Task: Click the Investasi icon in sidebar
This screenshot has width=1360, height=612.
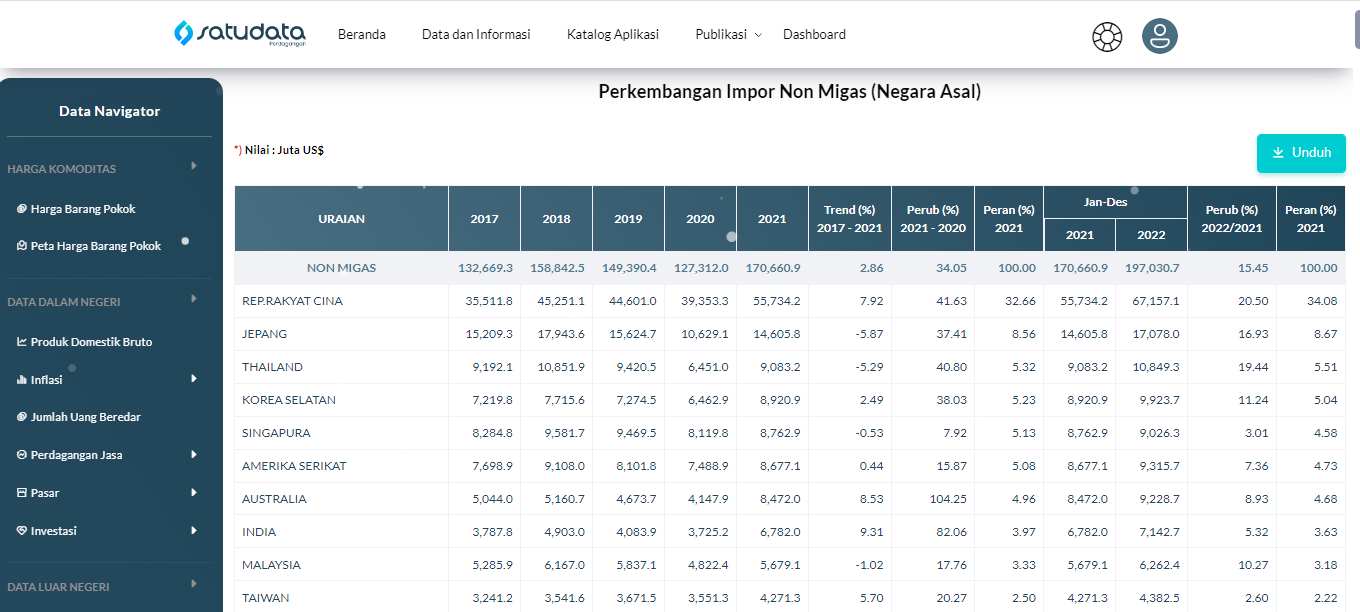Action: tap(22, 531)
